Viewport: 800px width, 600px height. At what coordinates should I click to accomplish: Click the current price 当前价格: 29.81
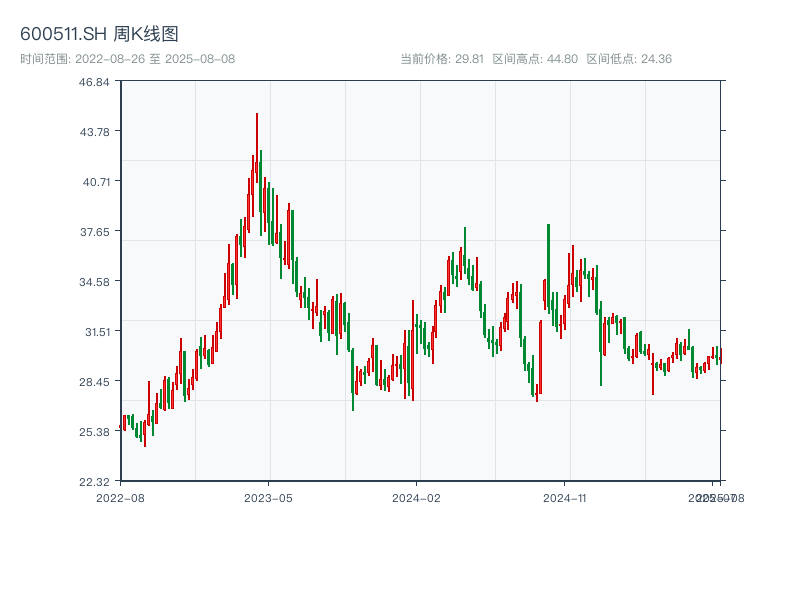(x=442, y=59)
